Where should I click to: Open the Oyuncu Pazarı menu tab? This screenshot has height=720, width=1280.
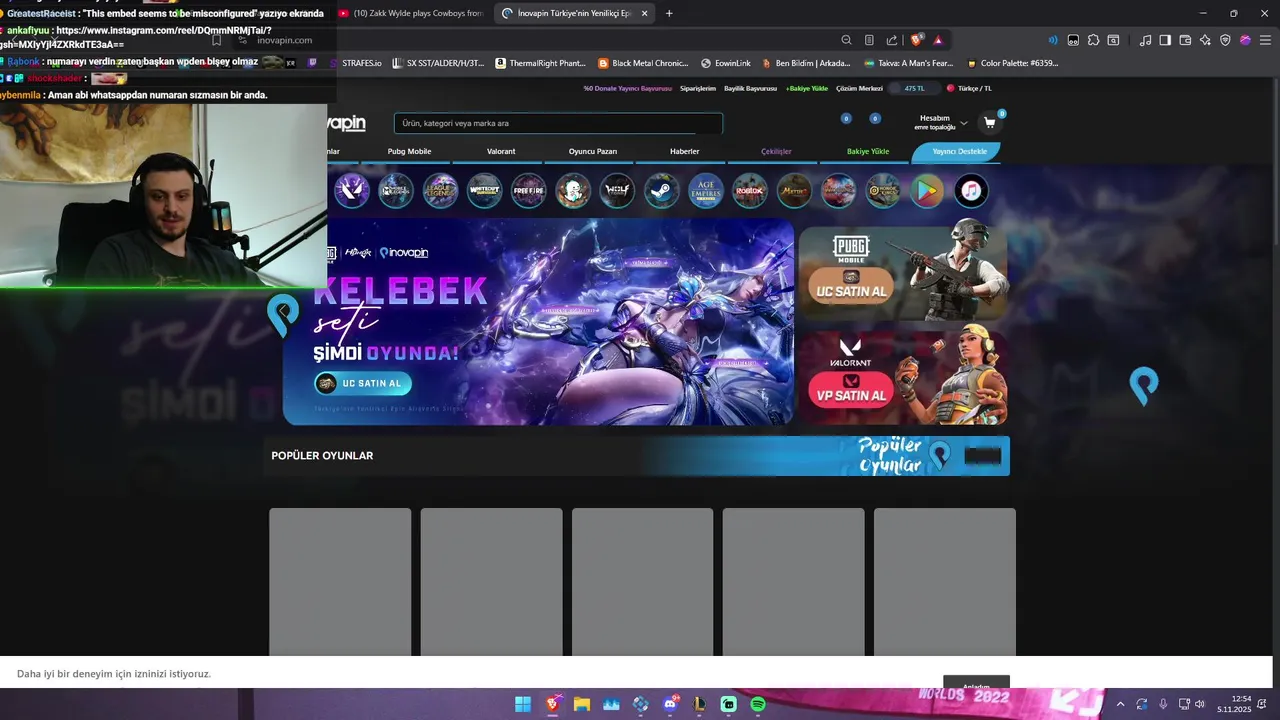point(593,151)
